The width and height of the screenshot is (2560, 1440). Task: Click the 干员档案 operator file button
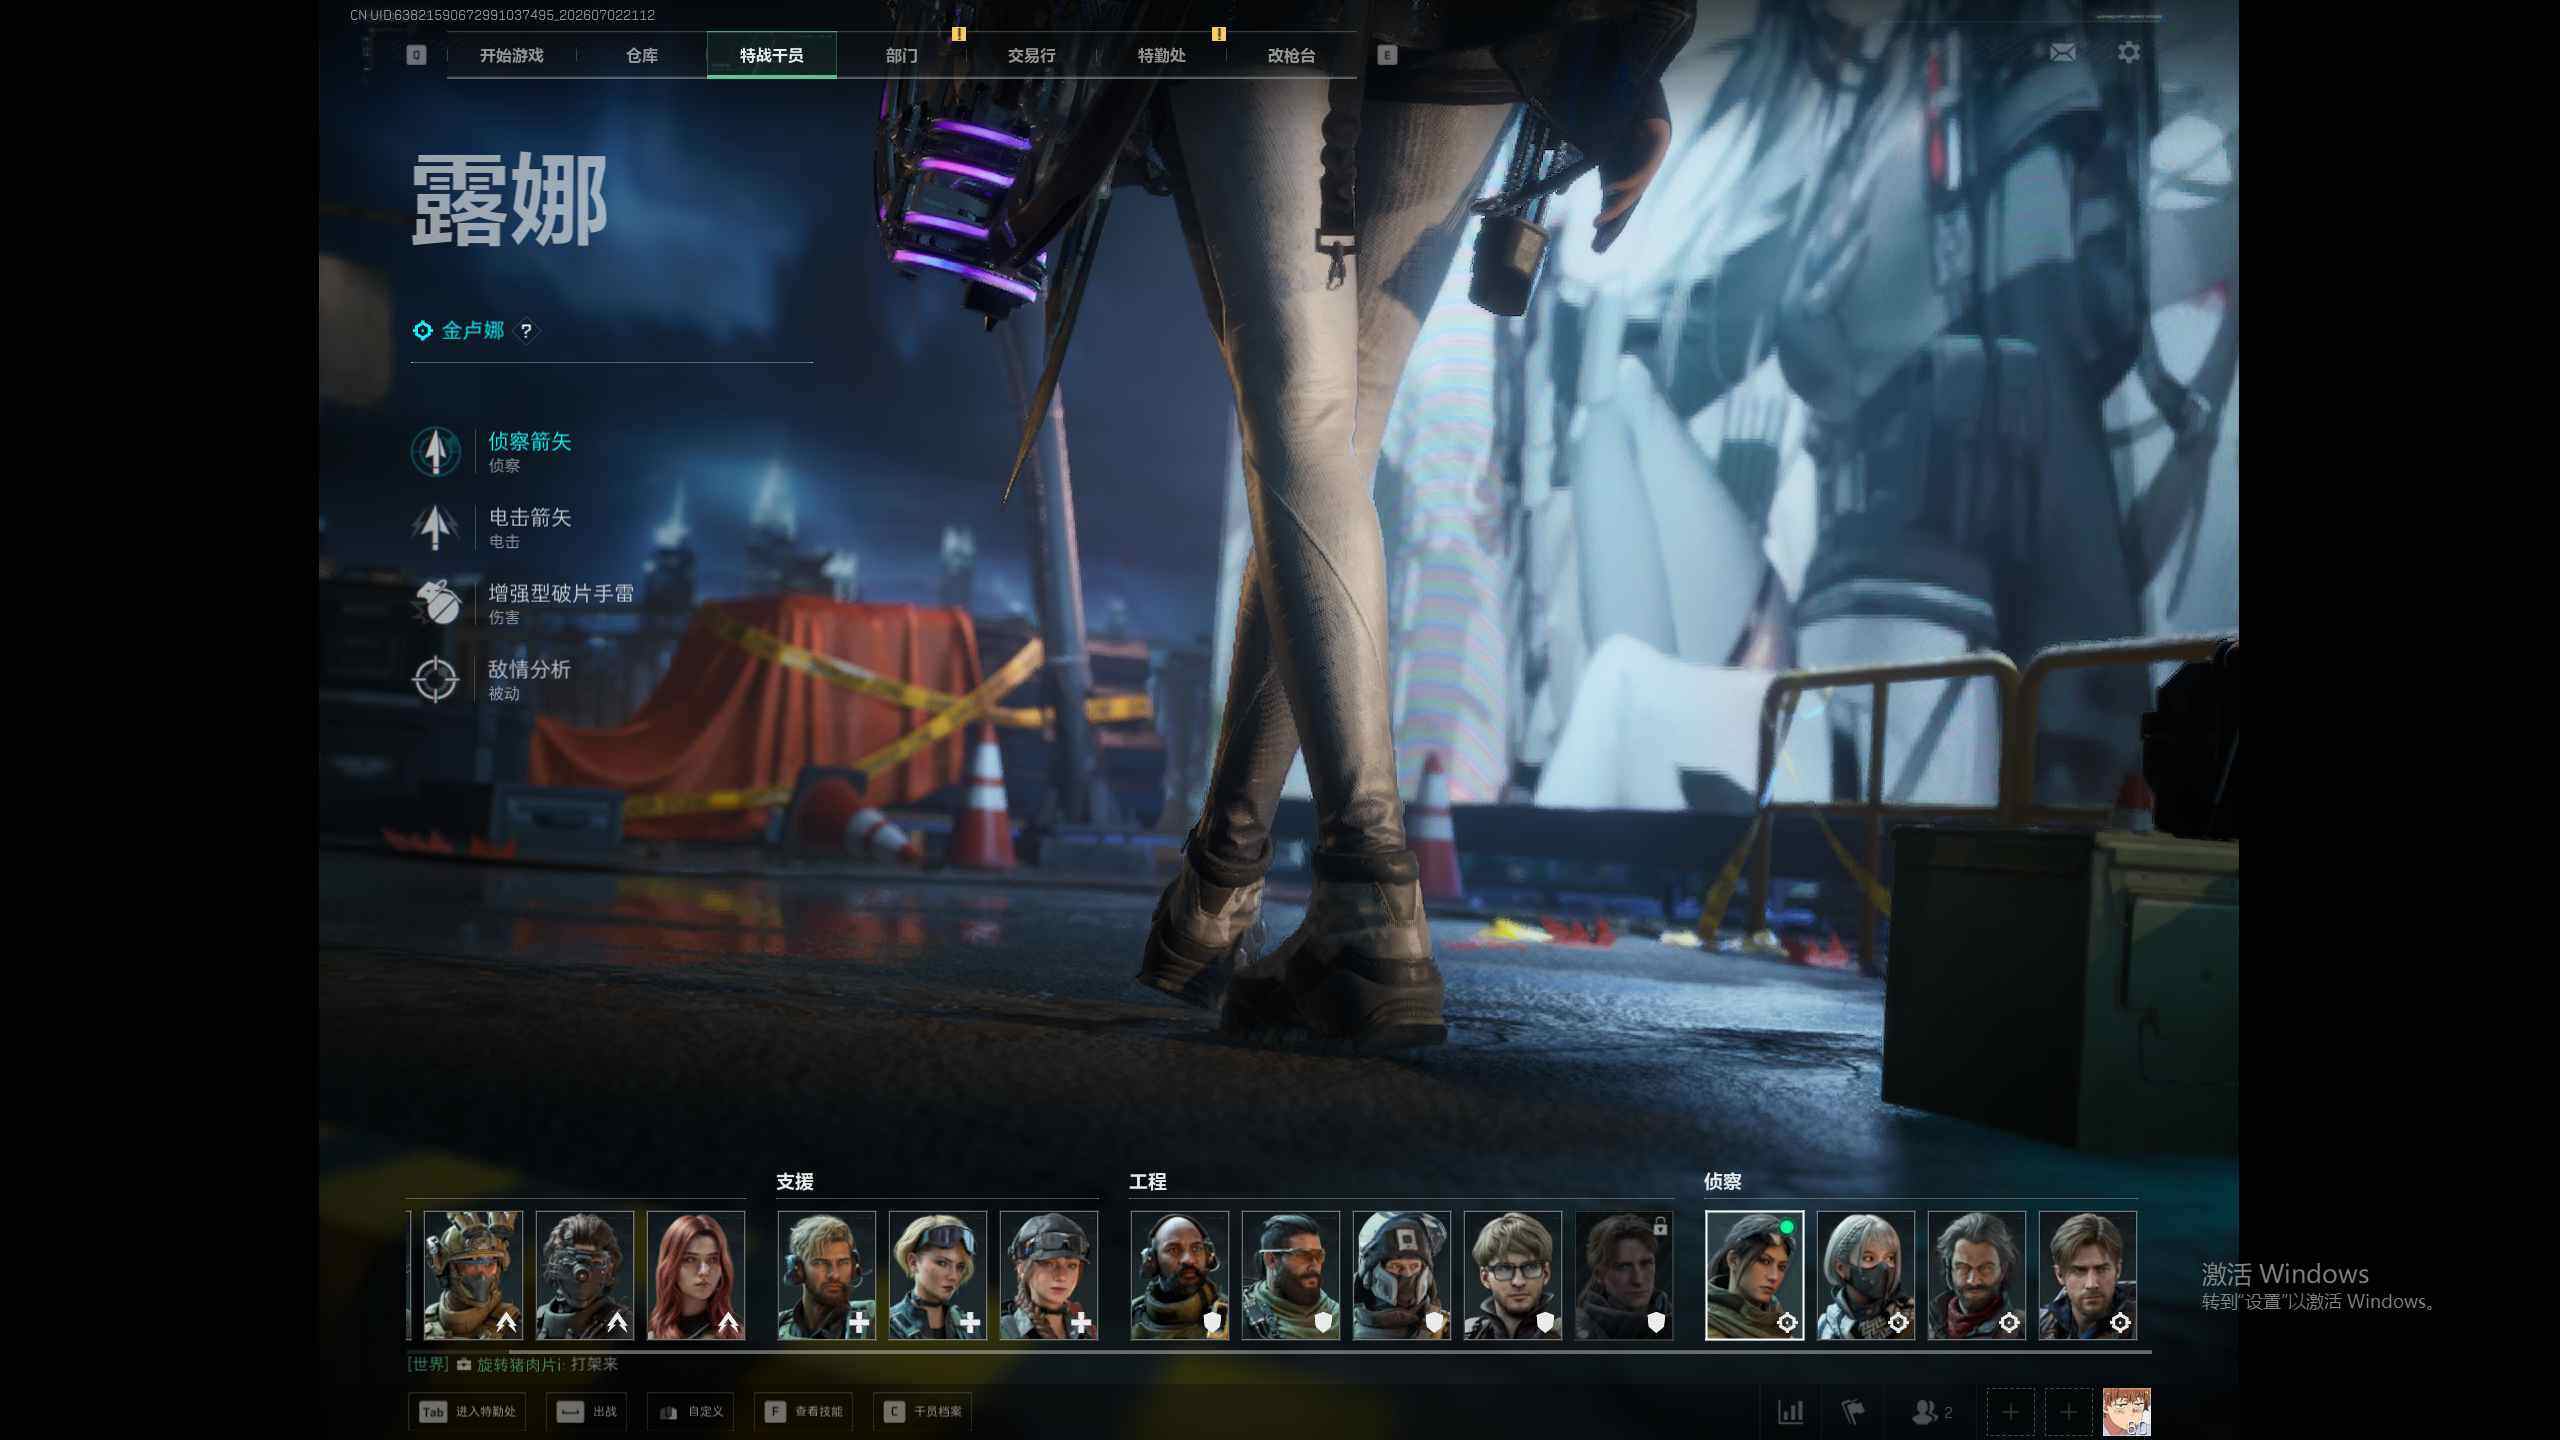coord(923,1412)
